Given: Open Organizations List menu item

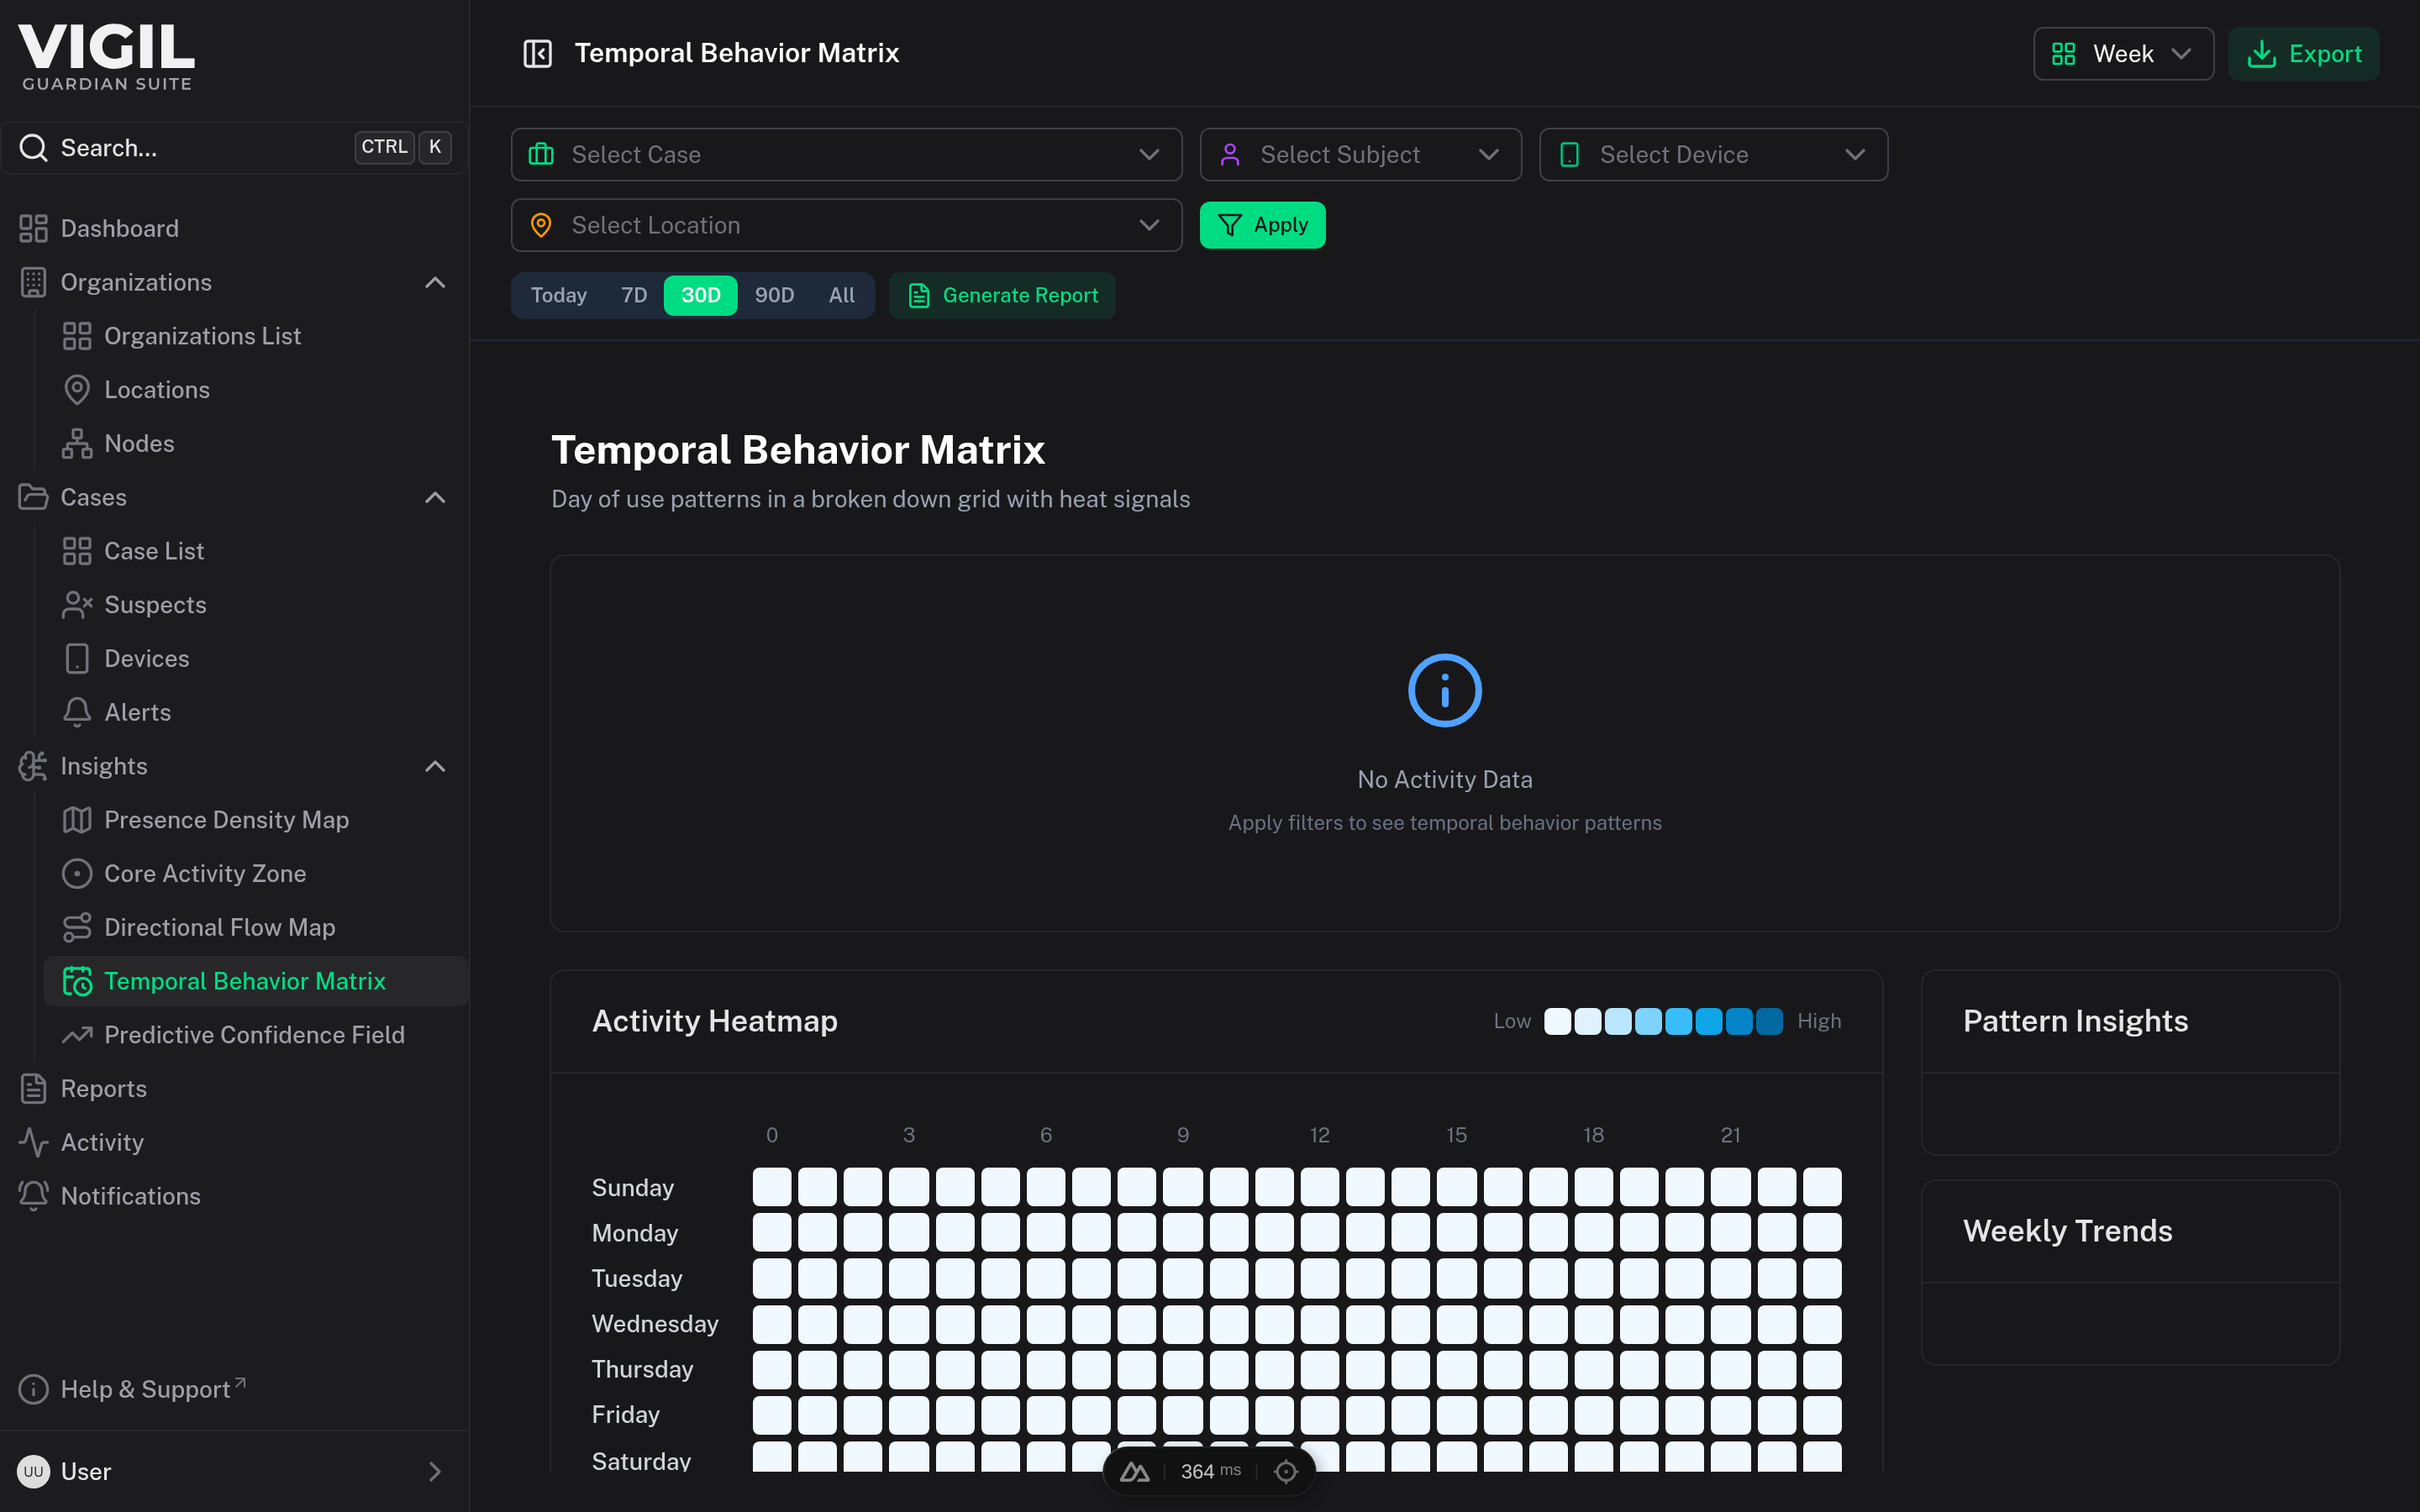Looking at the screenshot, I should coord(256,336).
